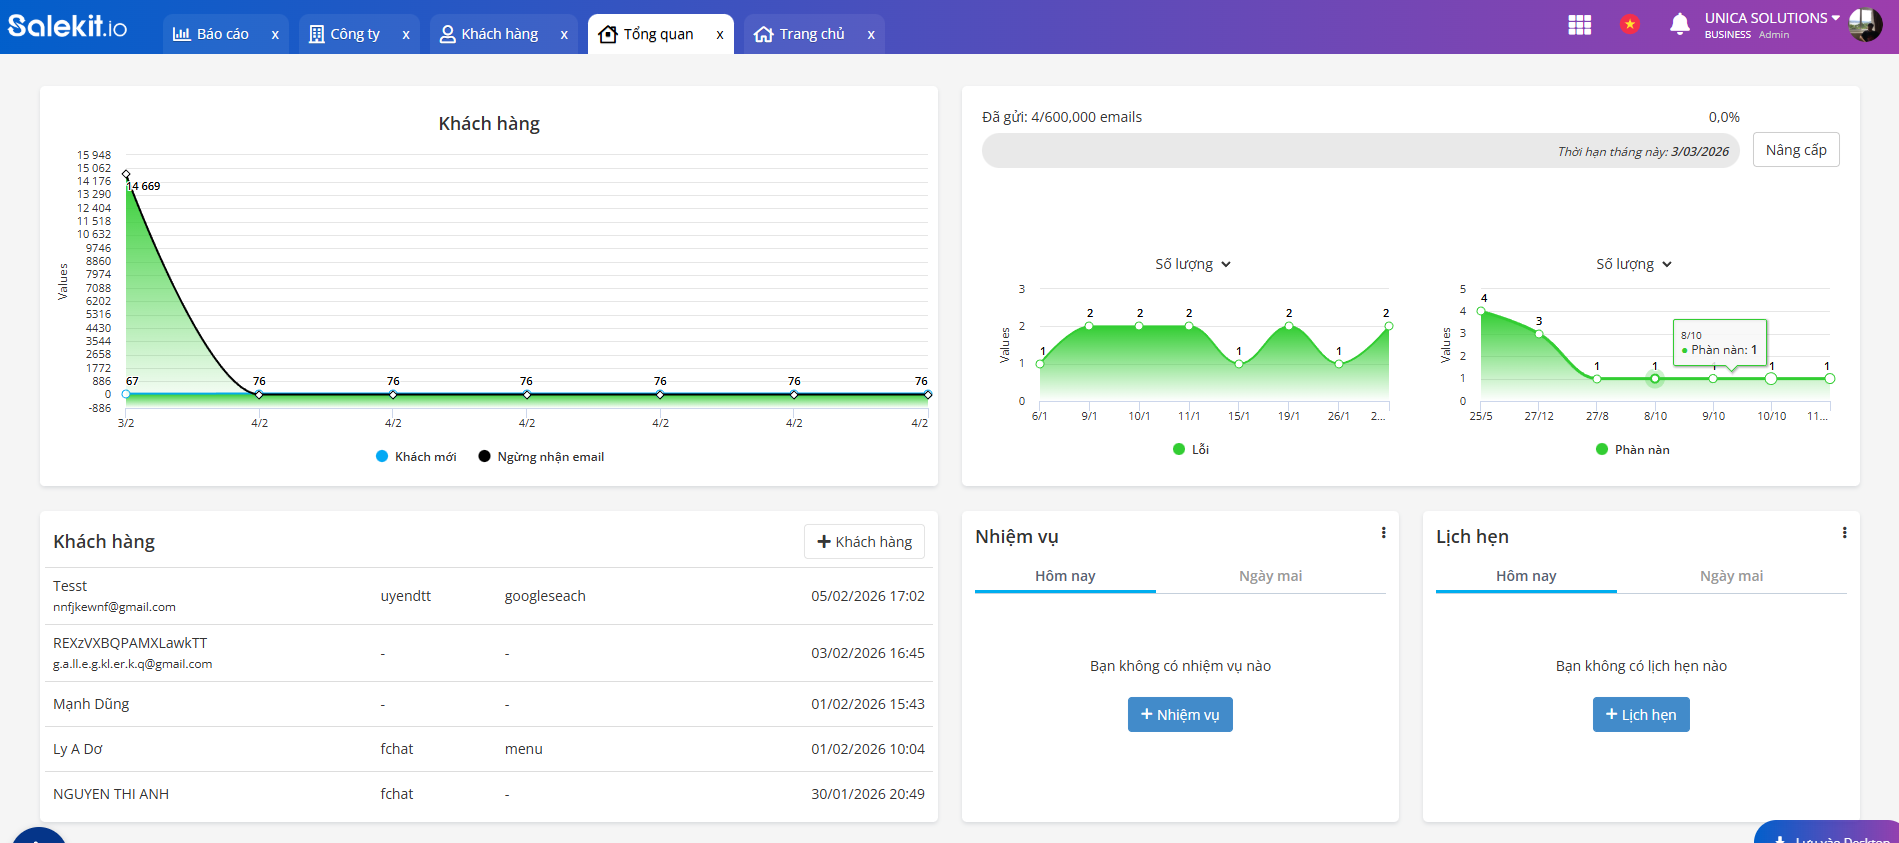Click the email quota progress bar
1899x843 pixels.
tap(1360, 151)
